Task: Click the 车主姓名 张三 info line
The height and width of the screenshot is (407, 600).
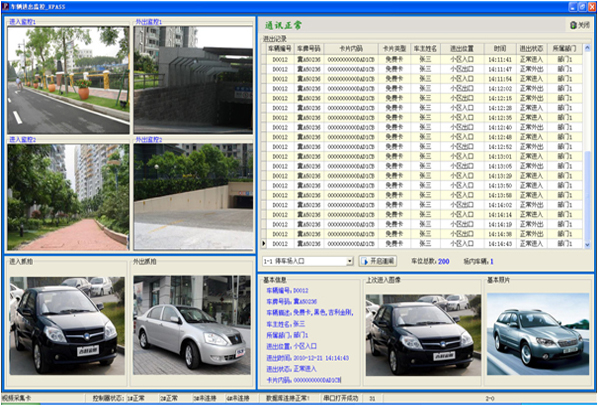Action: tap(286, 324)
